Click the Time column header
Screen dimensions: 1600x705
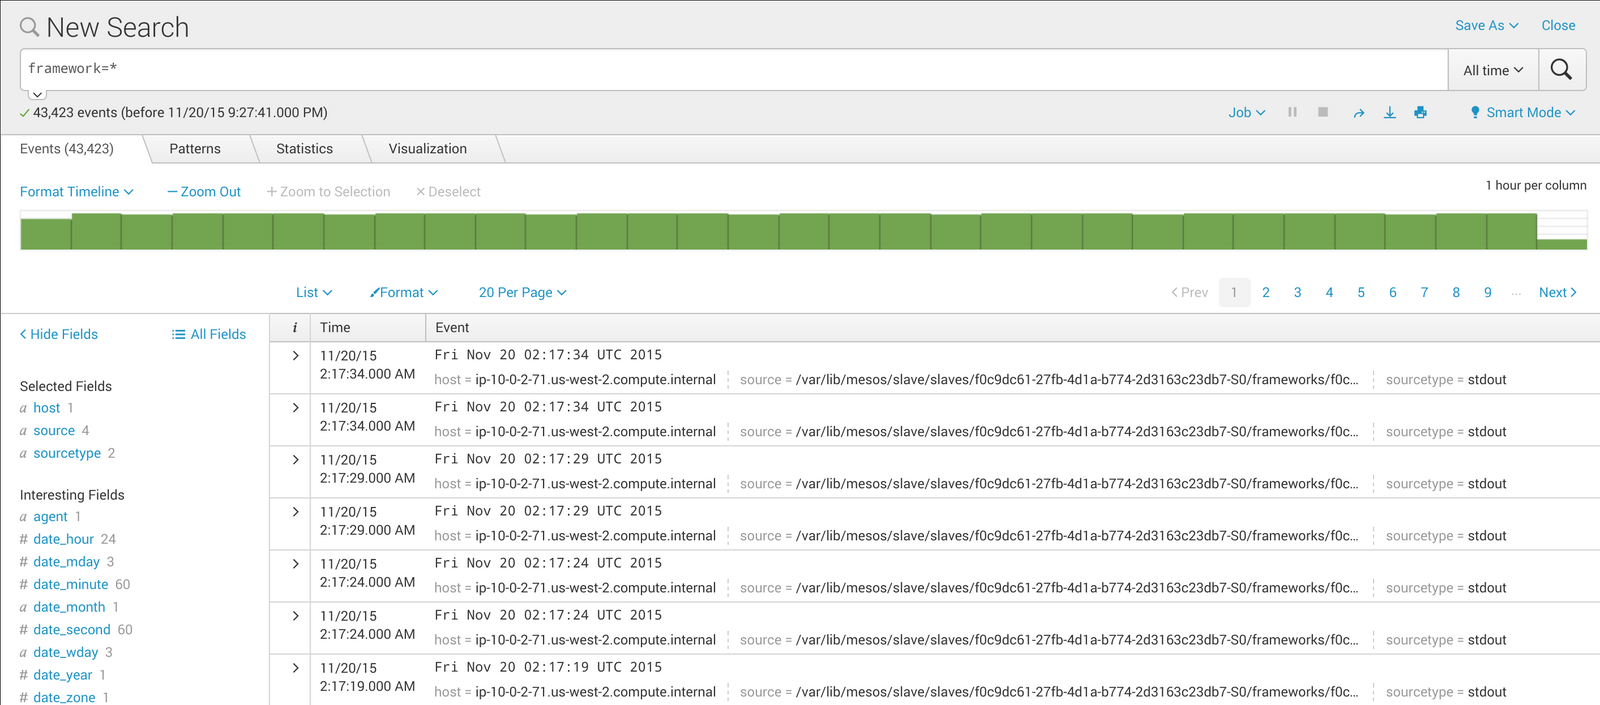coord(335,328)
